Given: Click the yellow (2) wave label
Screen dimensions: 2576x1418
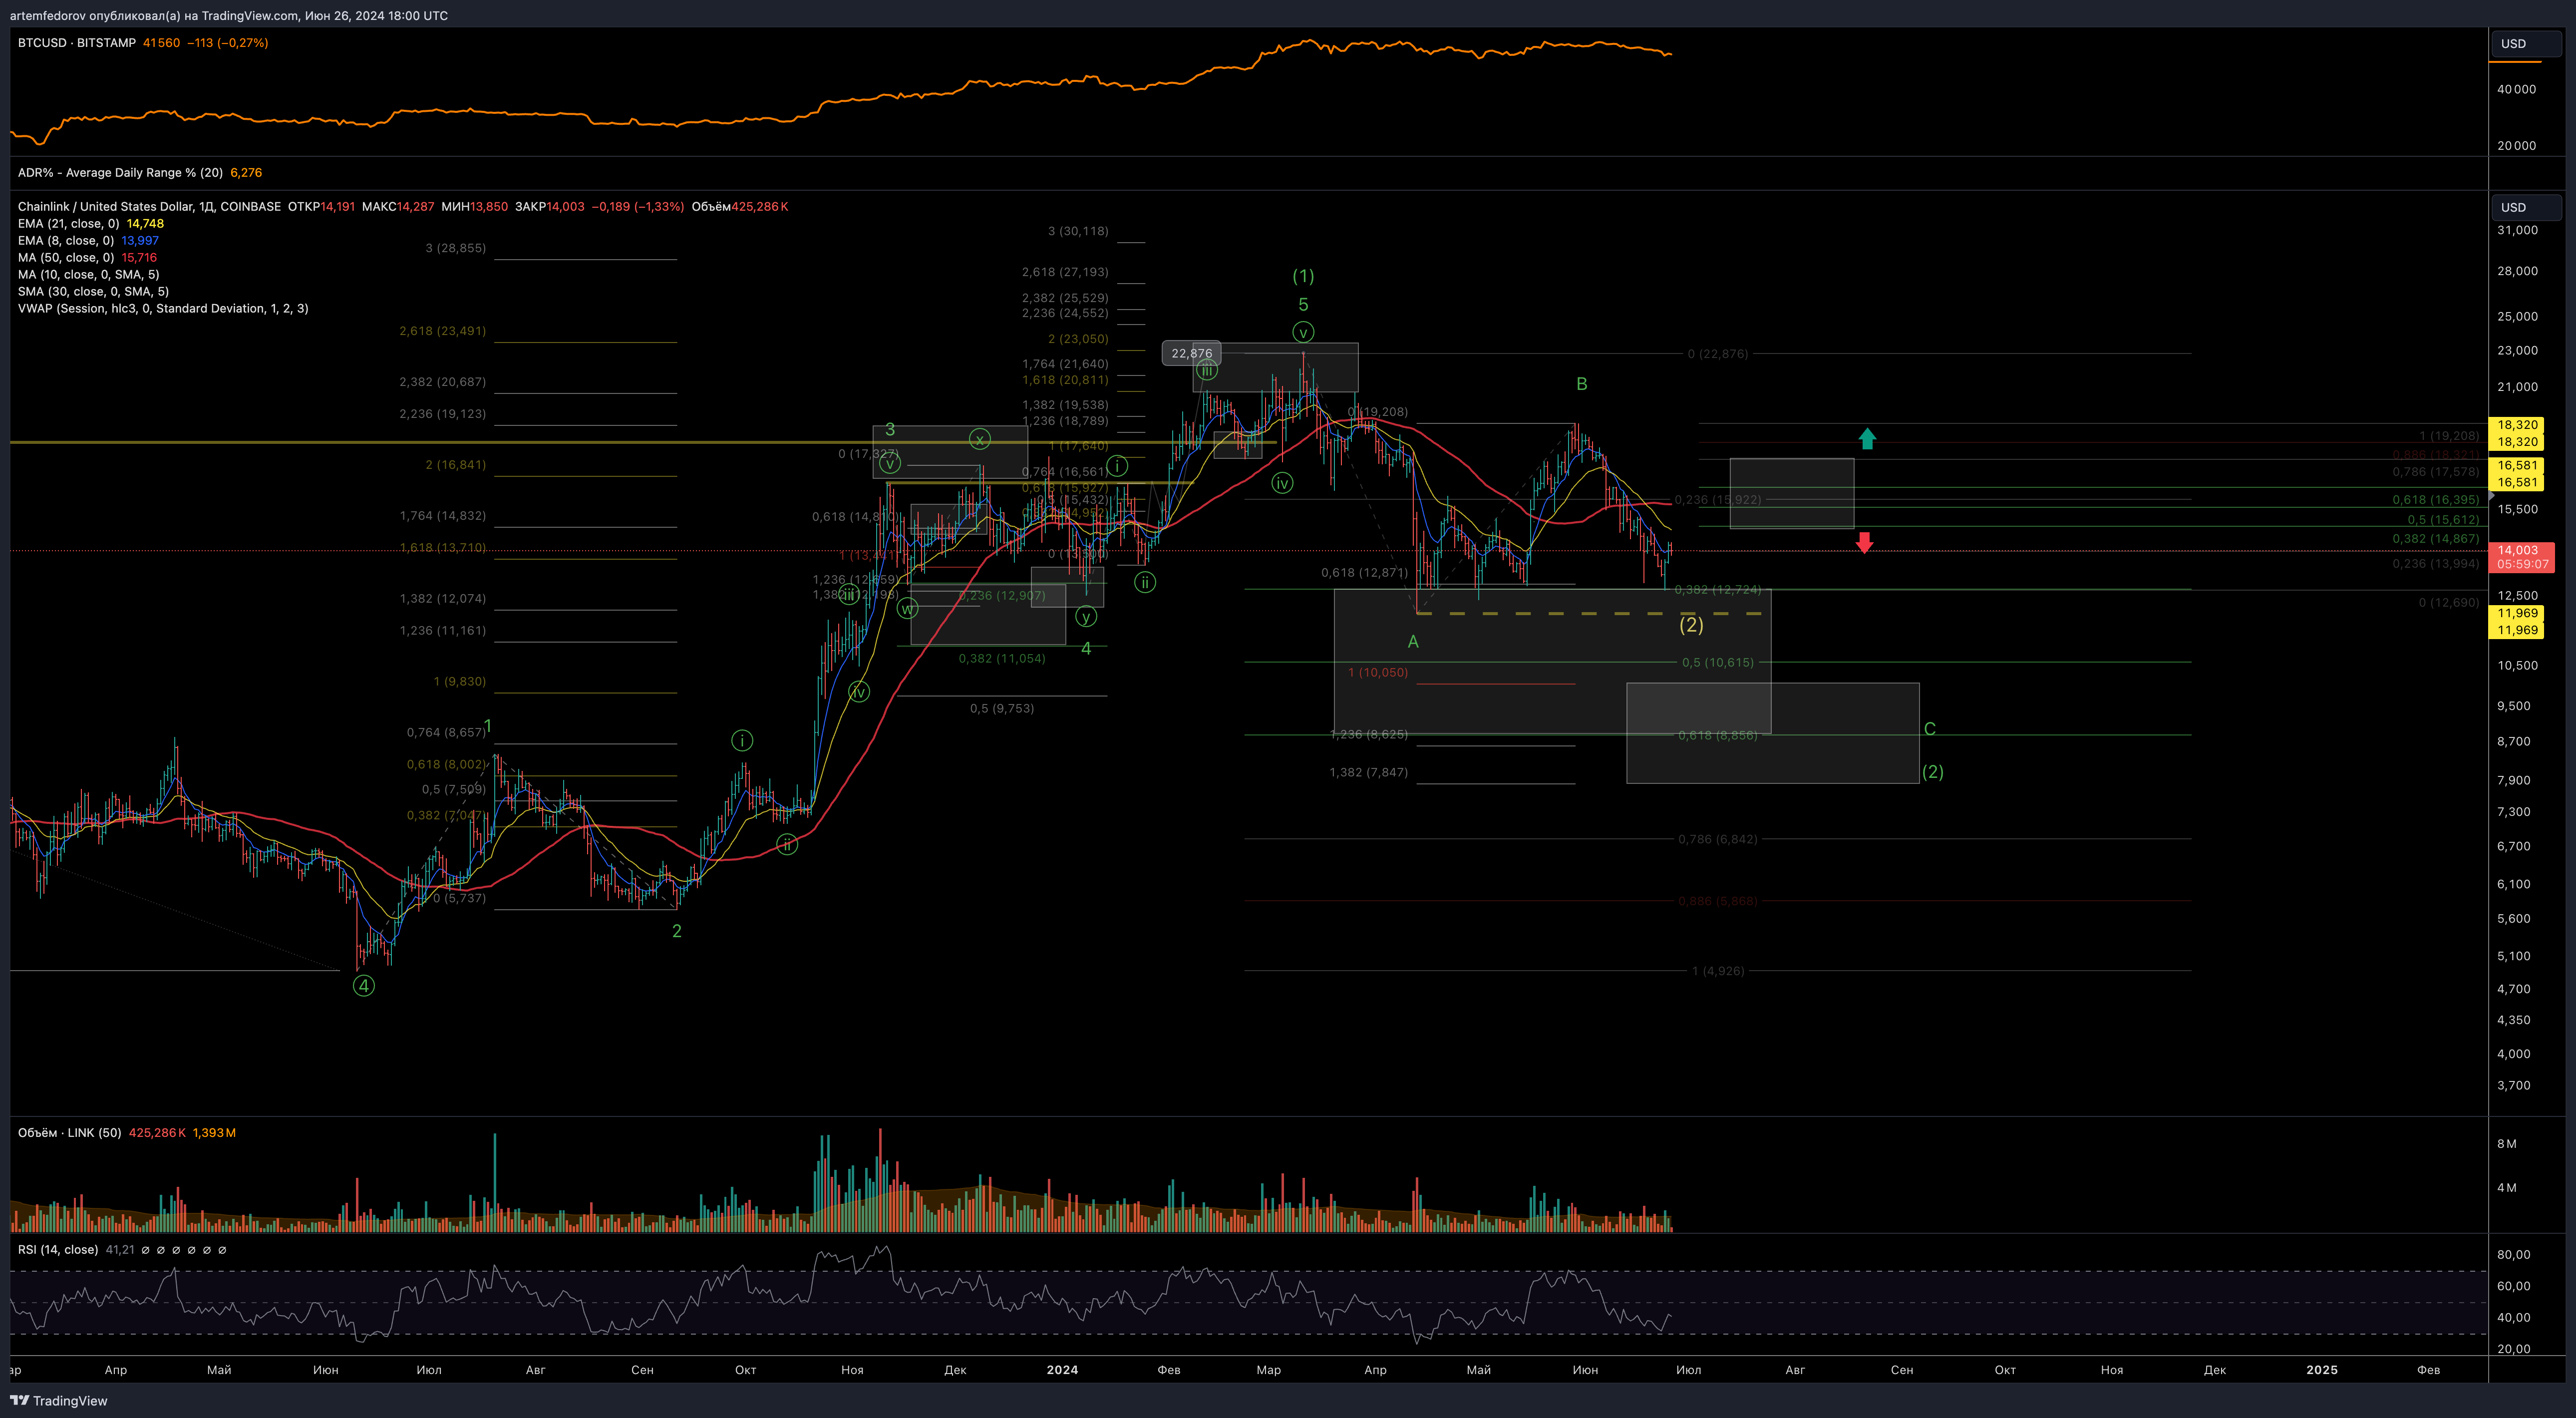Looking at the screenshot, I should pos(1691,624).
